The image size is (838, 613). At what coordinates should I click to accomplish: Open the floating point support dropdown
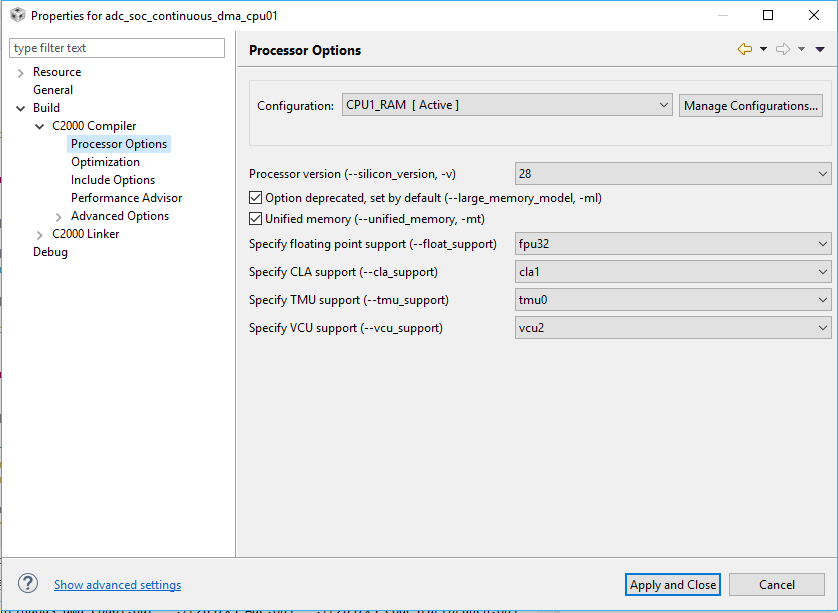click(x=672, y=244)
